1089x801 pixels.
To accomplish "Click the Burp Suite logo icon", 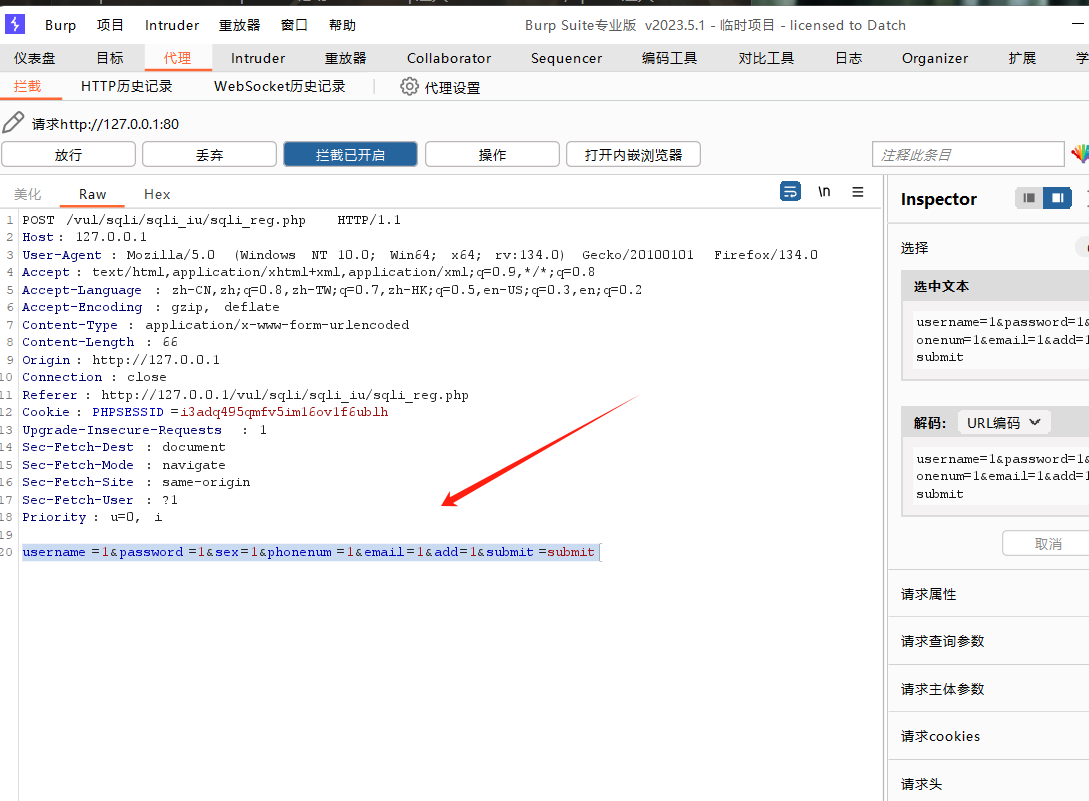I will [x=15, y=24].
